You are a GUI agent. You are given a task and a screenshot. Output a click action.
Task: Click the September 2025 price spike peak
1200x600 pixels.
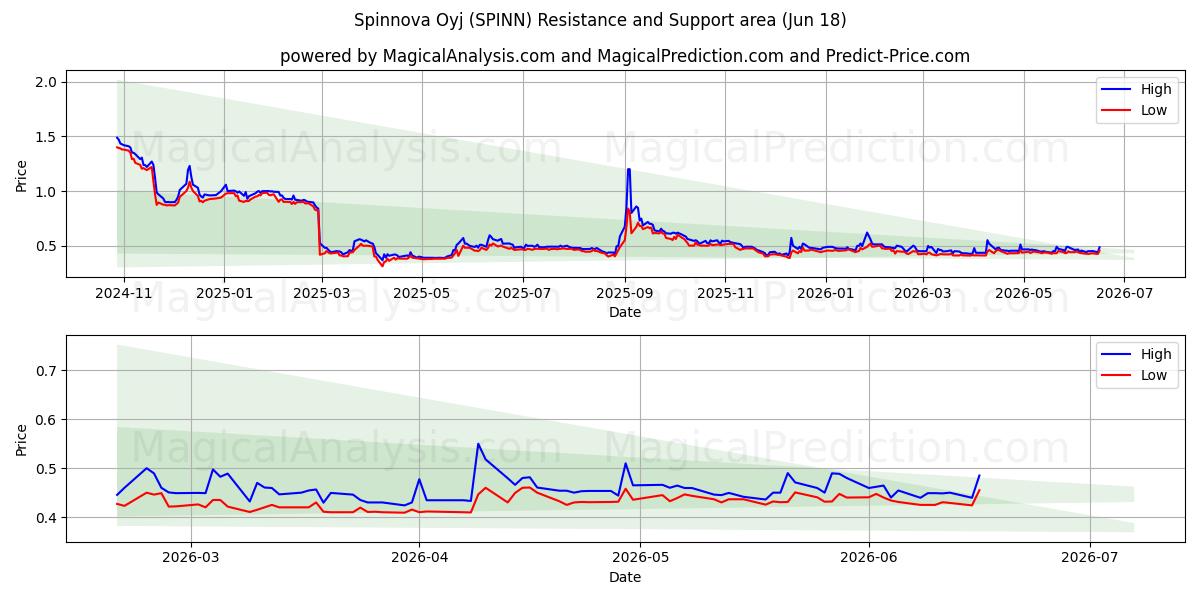(628, 169)
